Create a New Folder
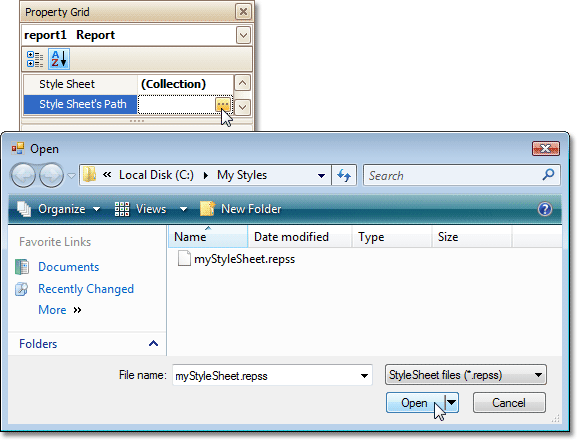Image resolution: width=577 pixels, height=440 pixels. tap(241, 209)
